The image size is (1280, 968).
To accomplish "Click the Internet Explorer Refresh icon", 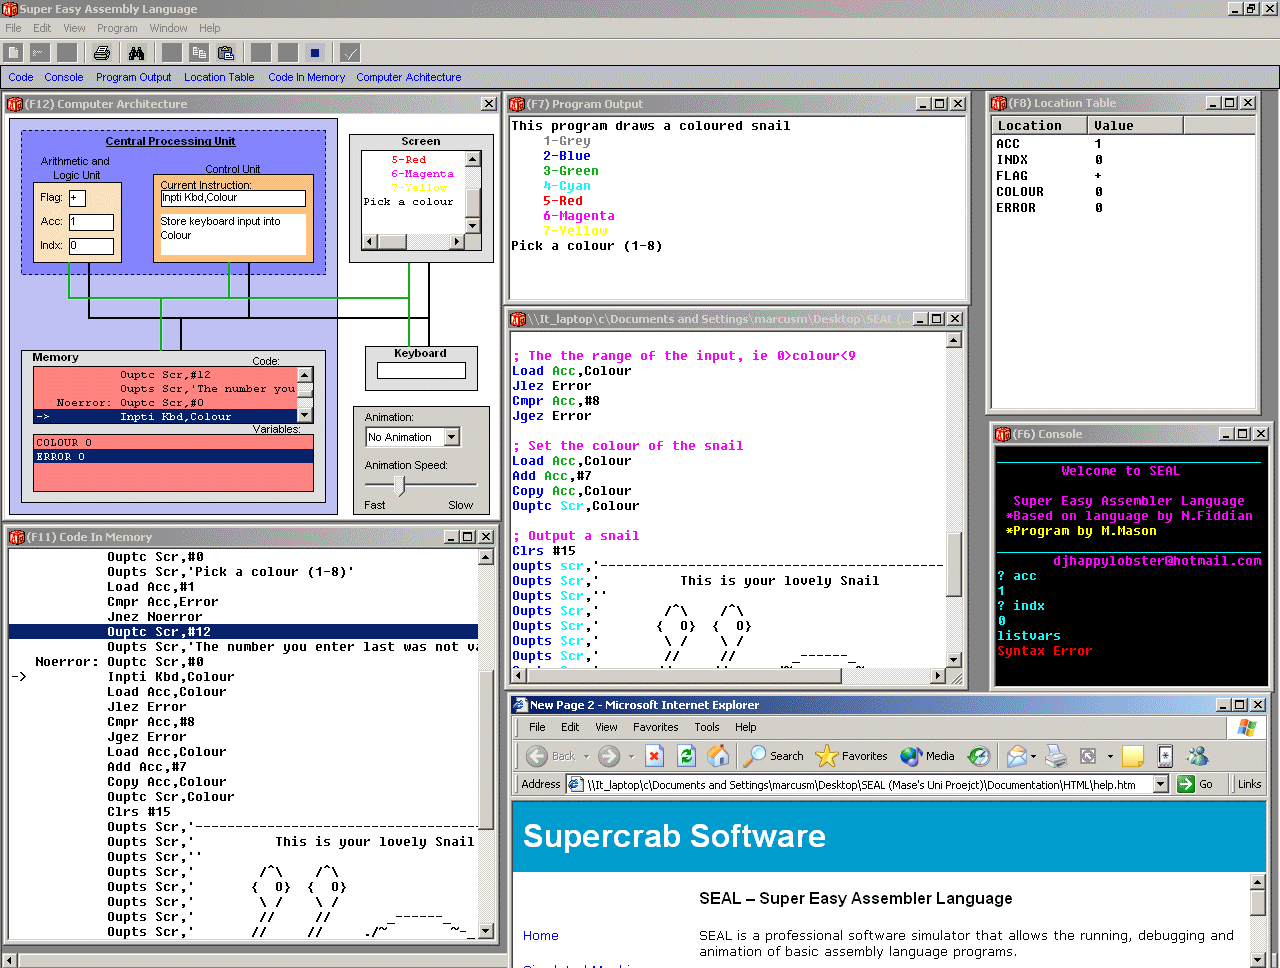I will click(686, 756).
